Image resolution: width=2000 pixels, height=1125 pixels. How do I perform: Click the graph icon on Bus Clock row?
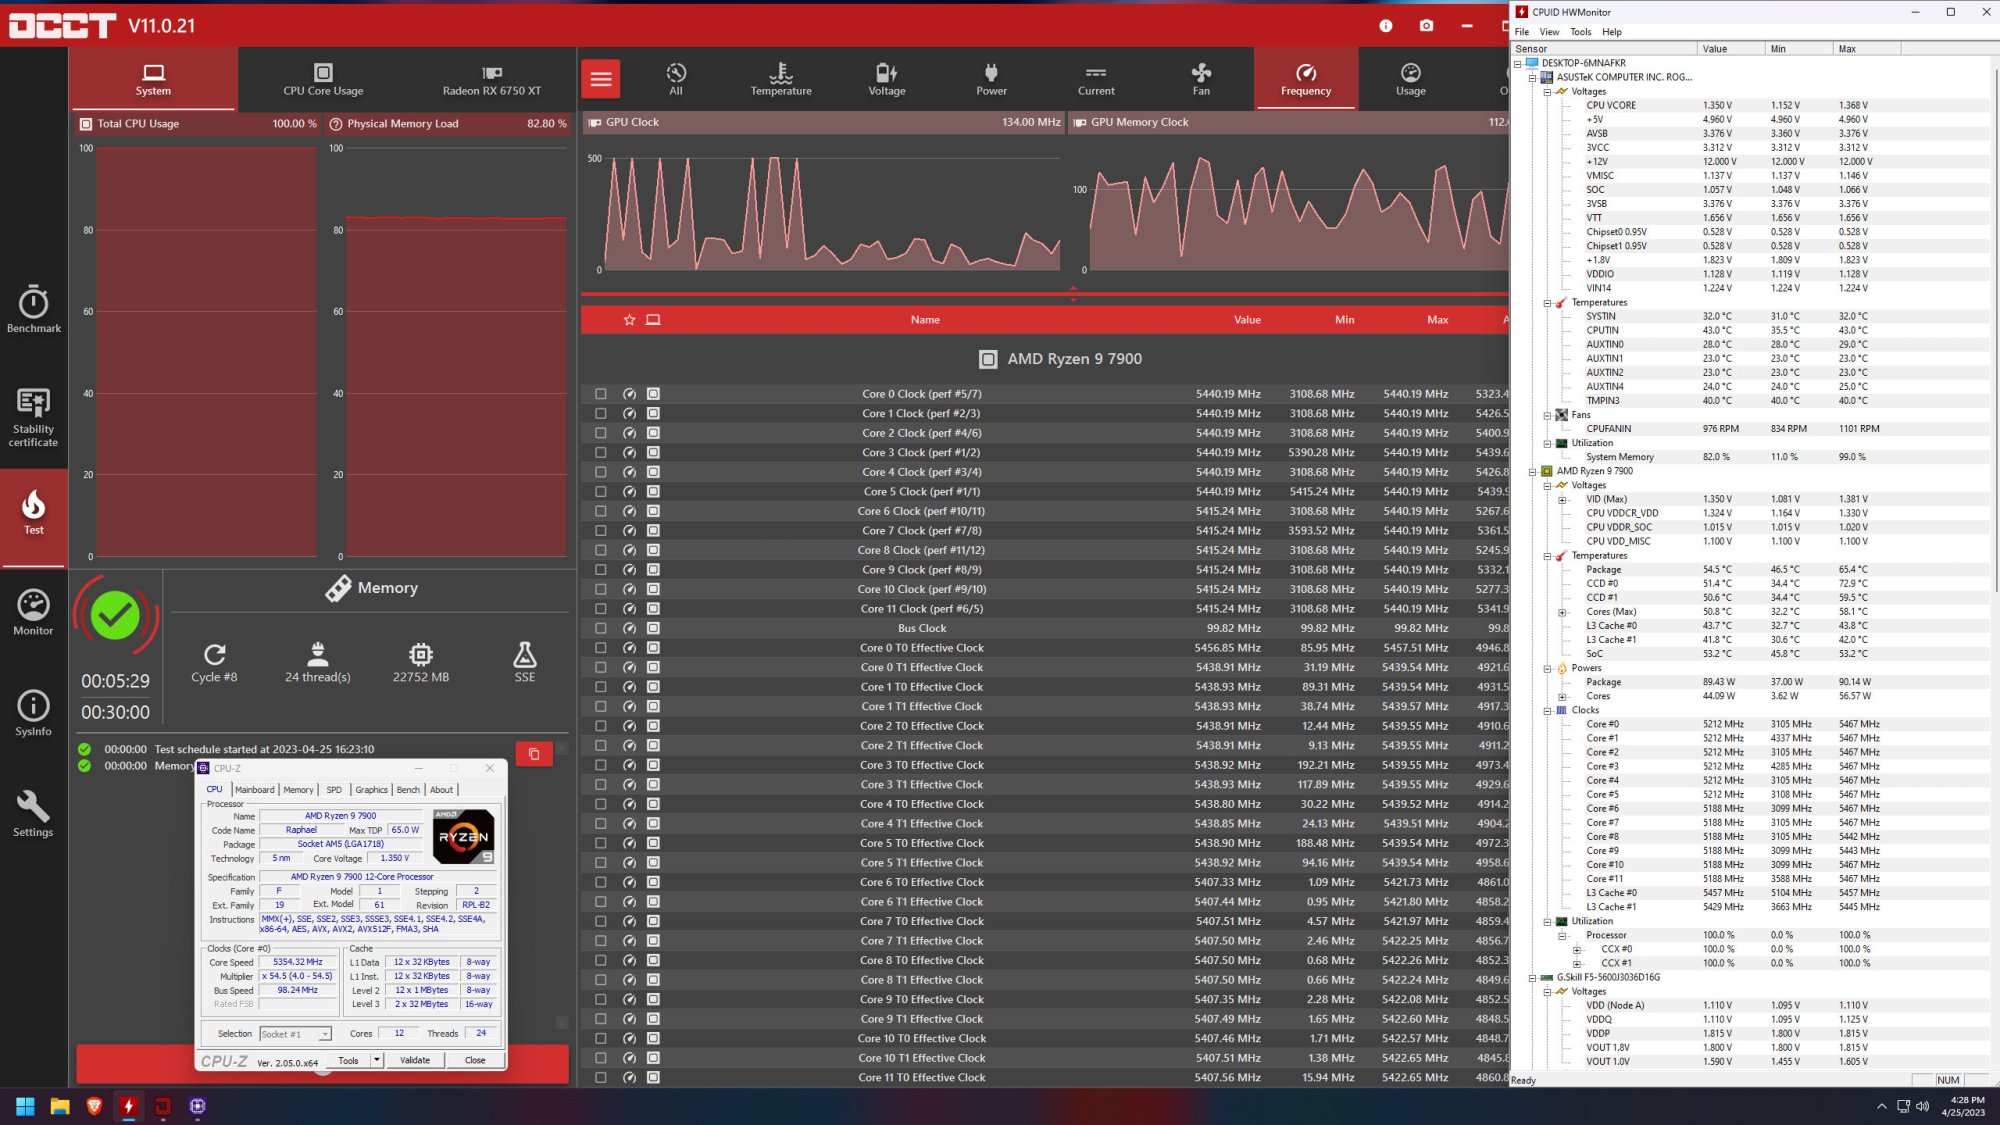[x=629, y=628]
